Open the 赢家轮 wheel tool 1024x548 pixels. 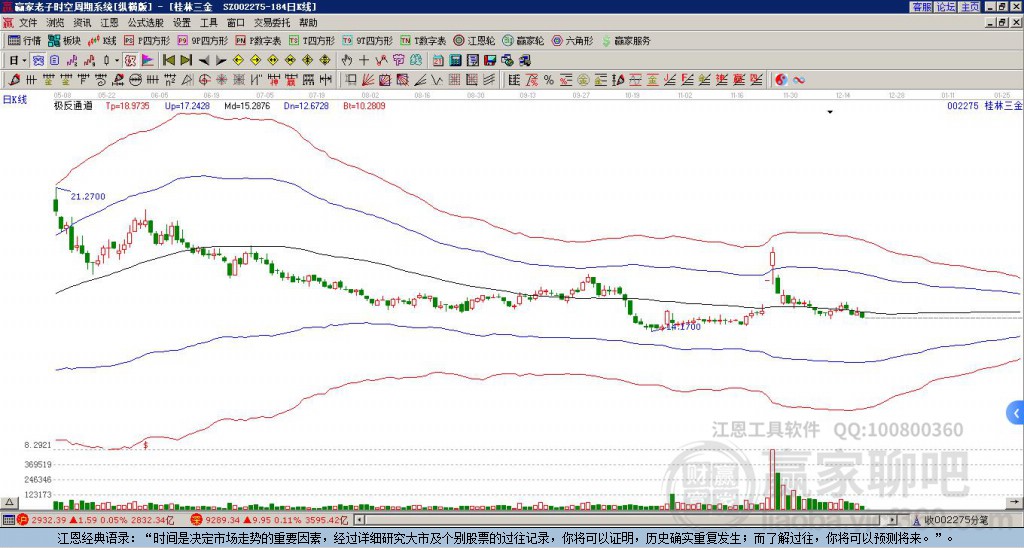pos(522,40)
